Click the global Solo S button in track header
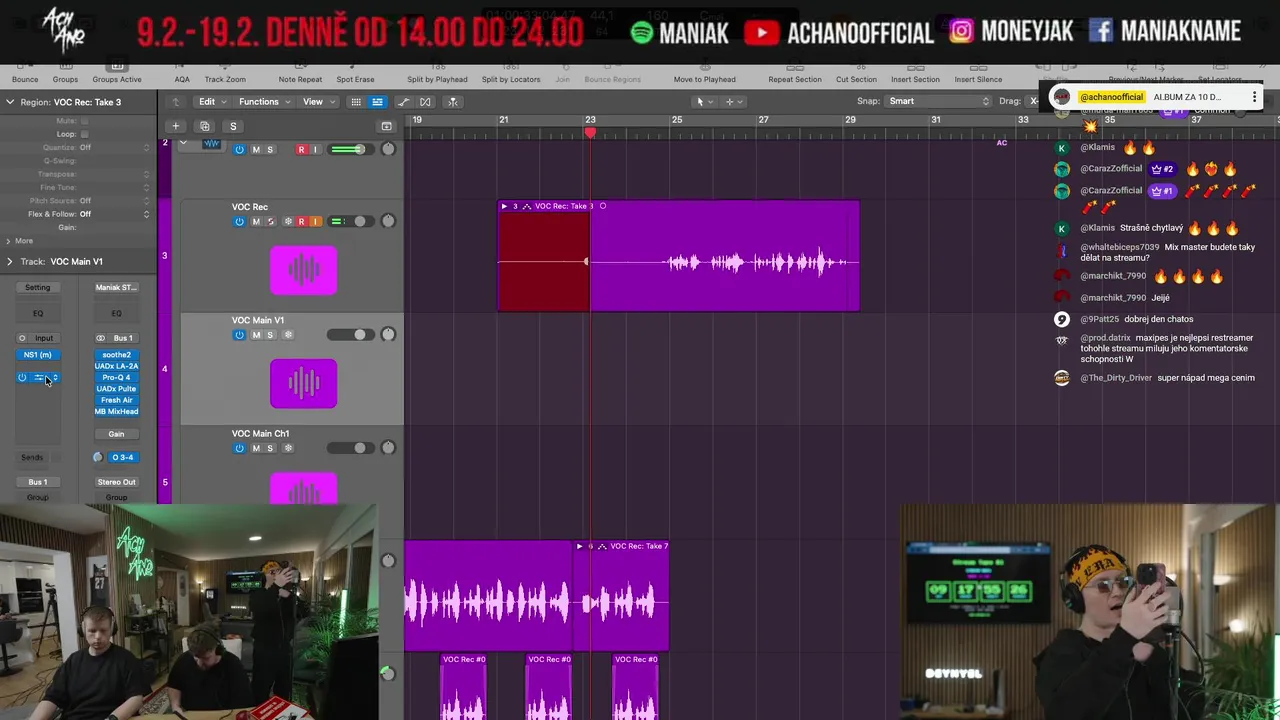 click(233, 126)
